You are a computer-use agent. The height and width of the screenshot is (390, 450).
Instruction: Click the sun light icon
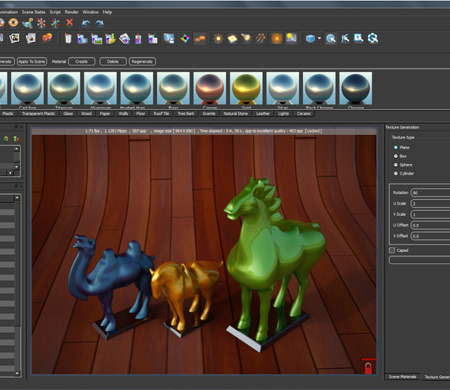[218, 39]
